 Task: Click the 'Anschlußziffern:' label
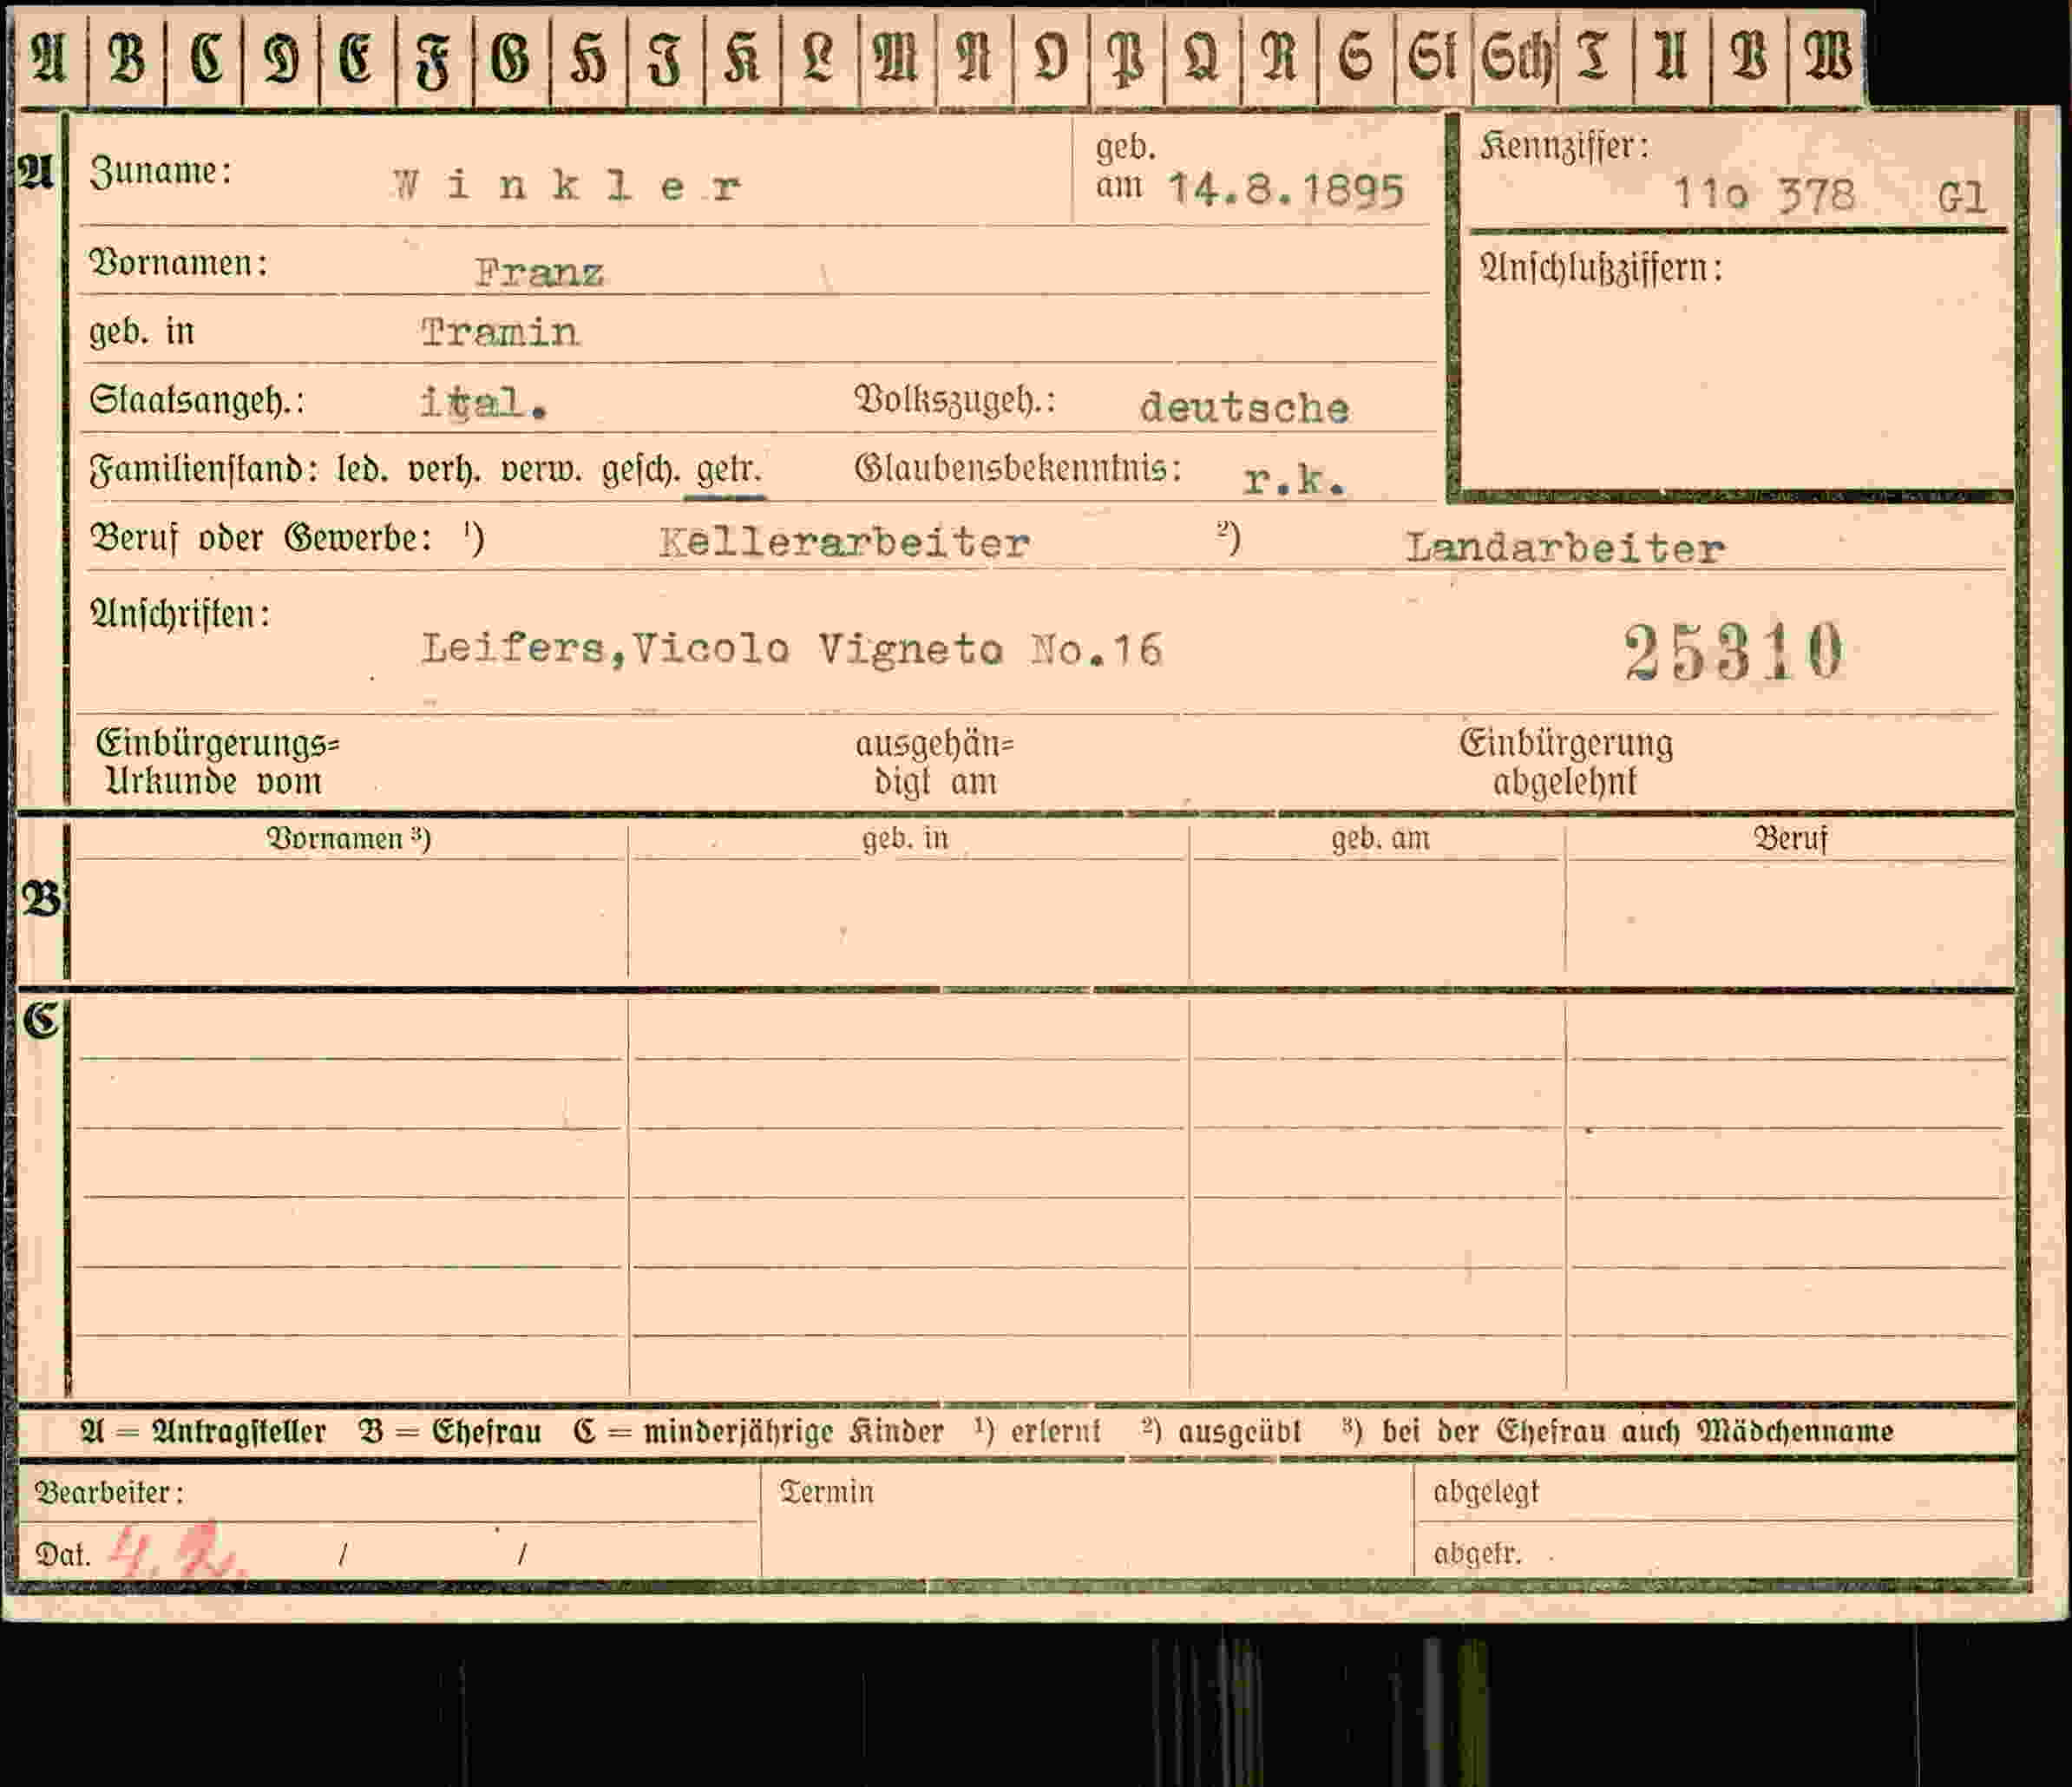click(1601, 268)
